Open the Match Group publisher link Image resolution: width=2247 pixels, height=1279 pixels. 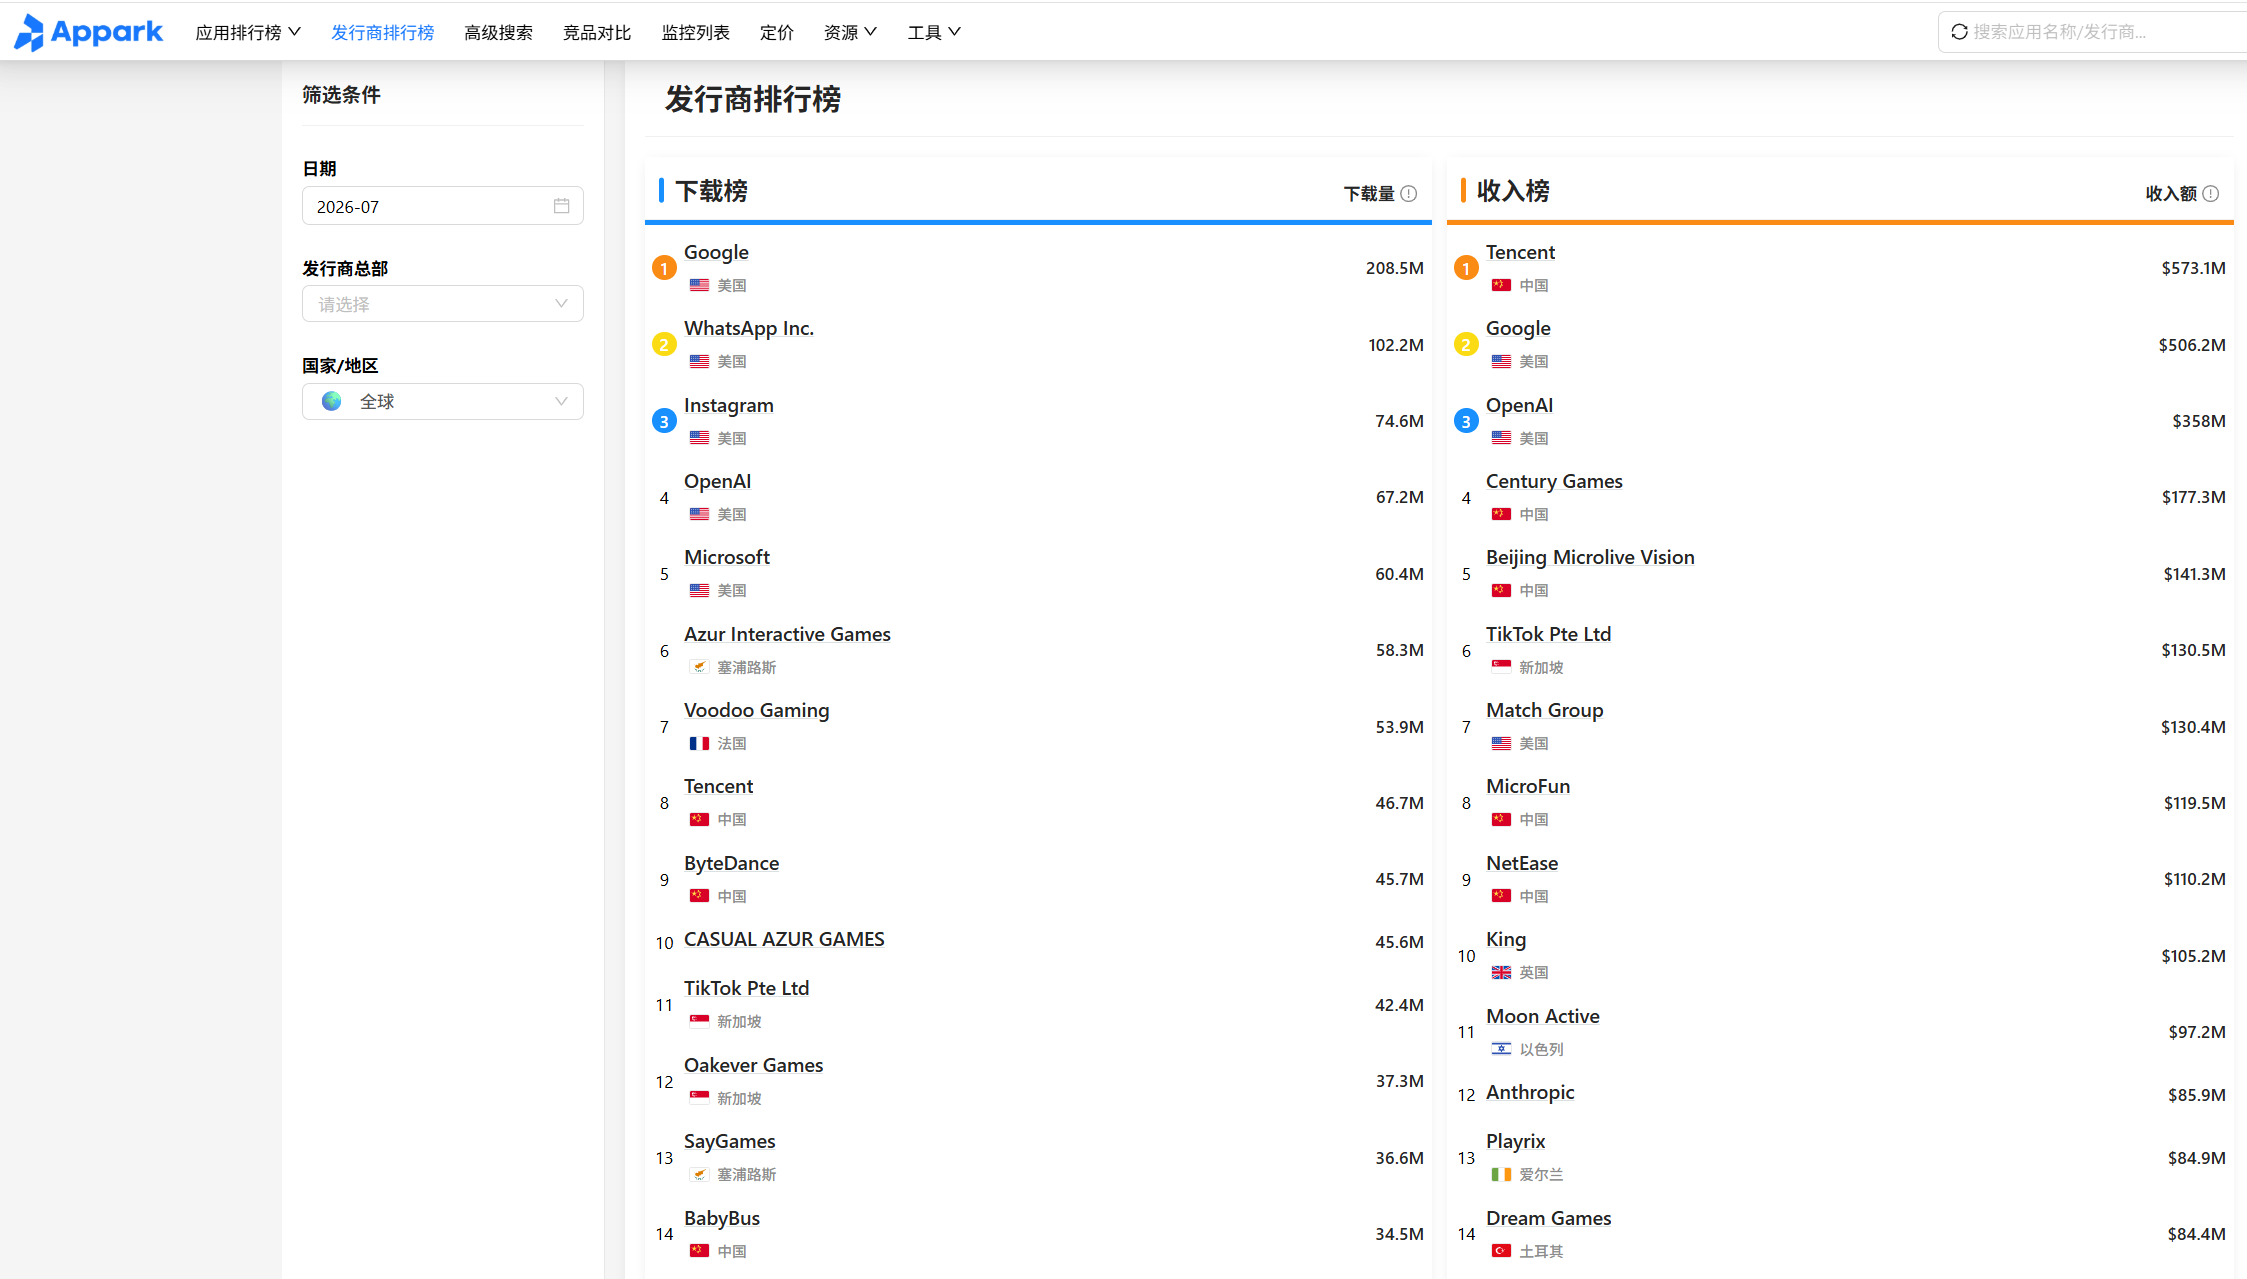click(x=1545, y=711)
